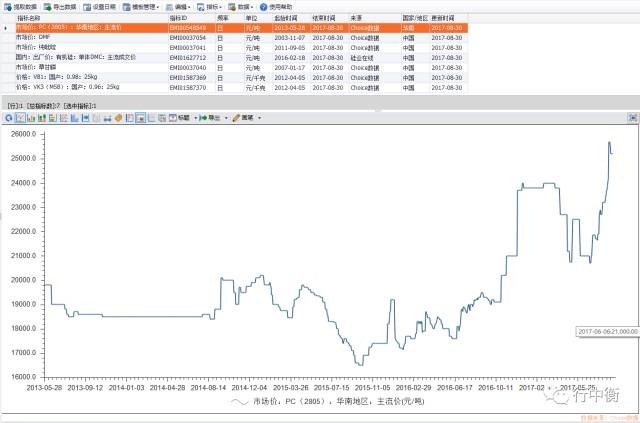The image size is (640, 423).
Task: Select the 市场价: DMF indicator row
Action: click(x=242, y=38)
